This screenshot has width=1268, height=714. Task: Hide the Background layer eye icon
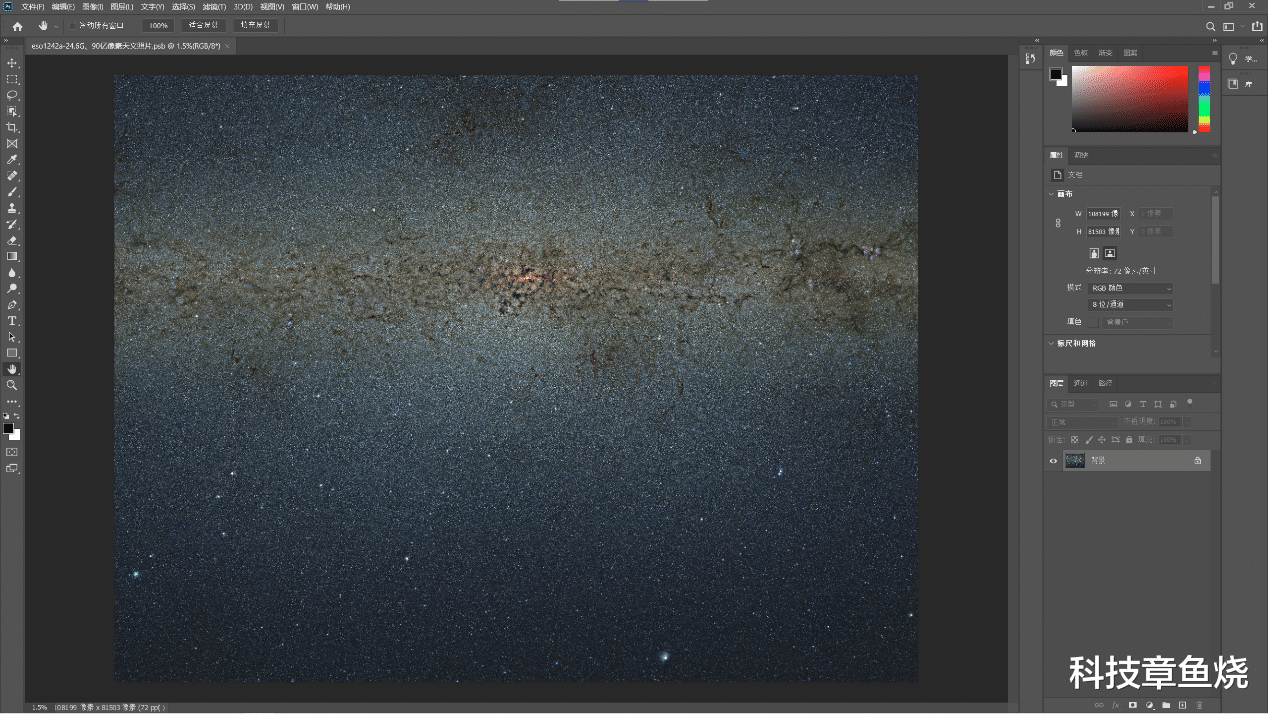coord(1053,461)
